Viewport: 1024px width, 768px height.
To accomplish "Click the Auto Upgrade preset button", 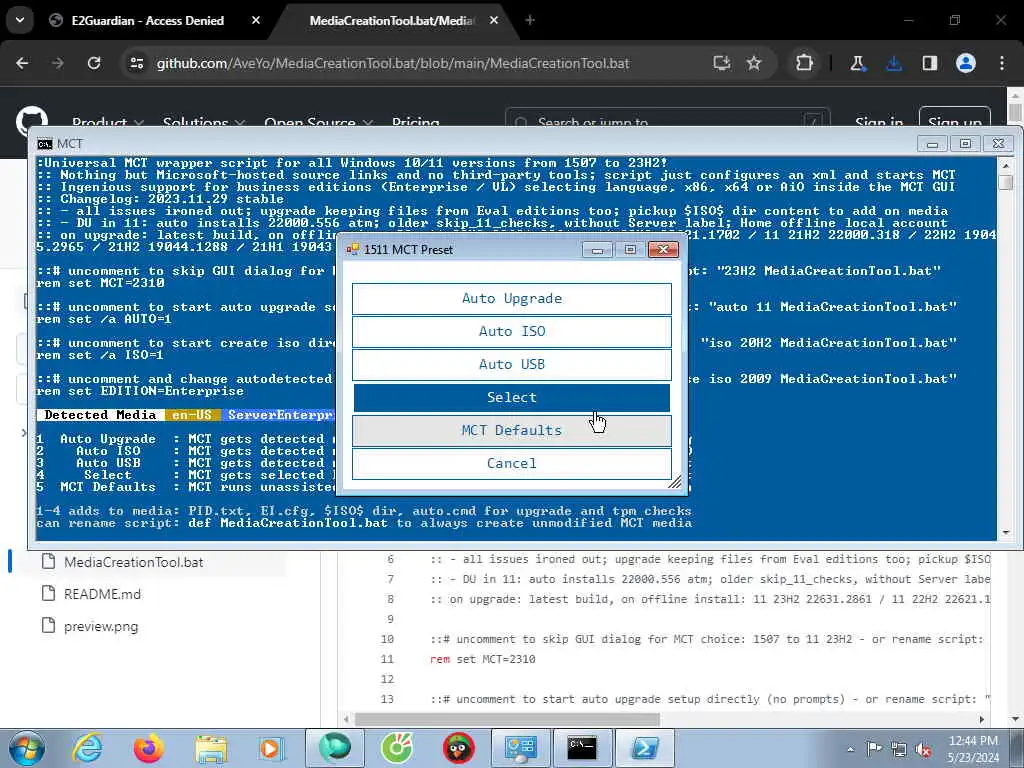I will point(511,298).
